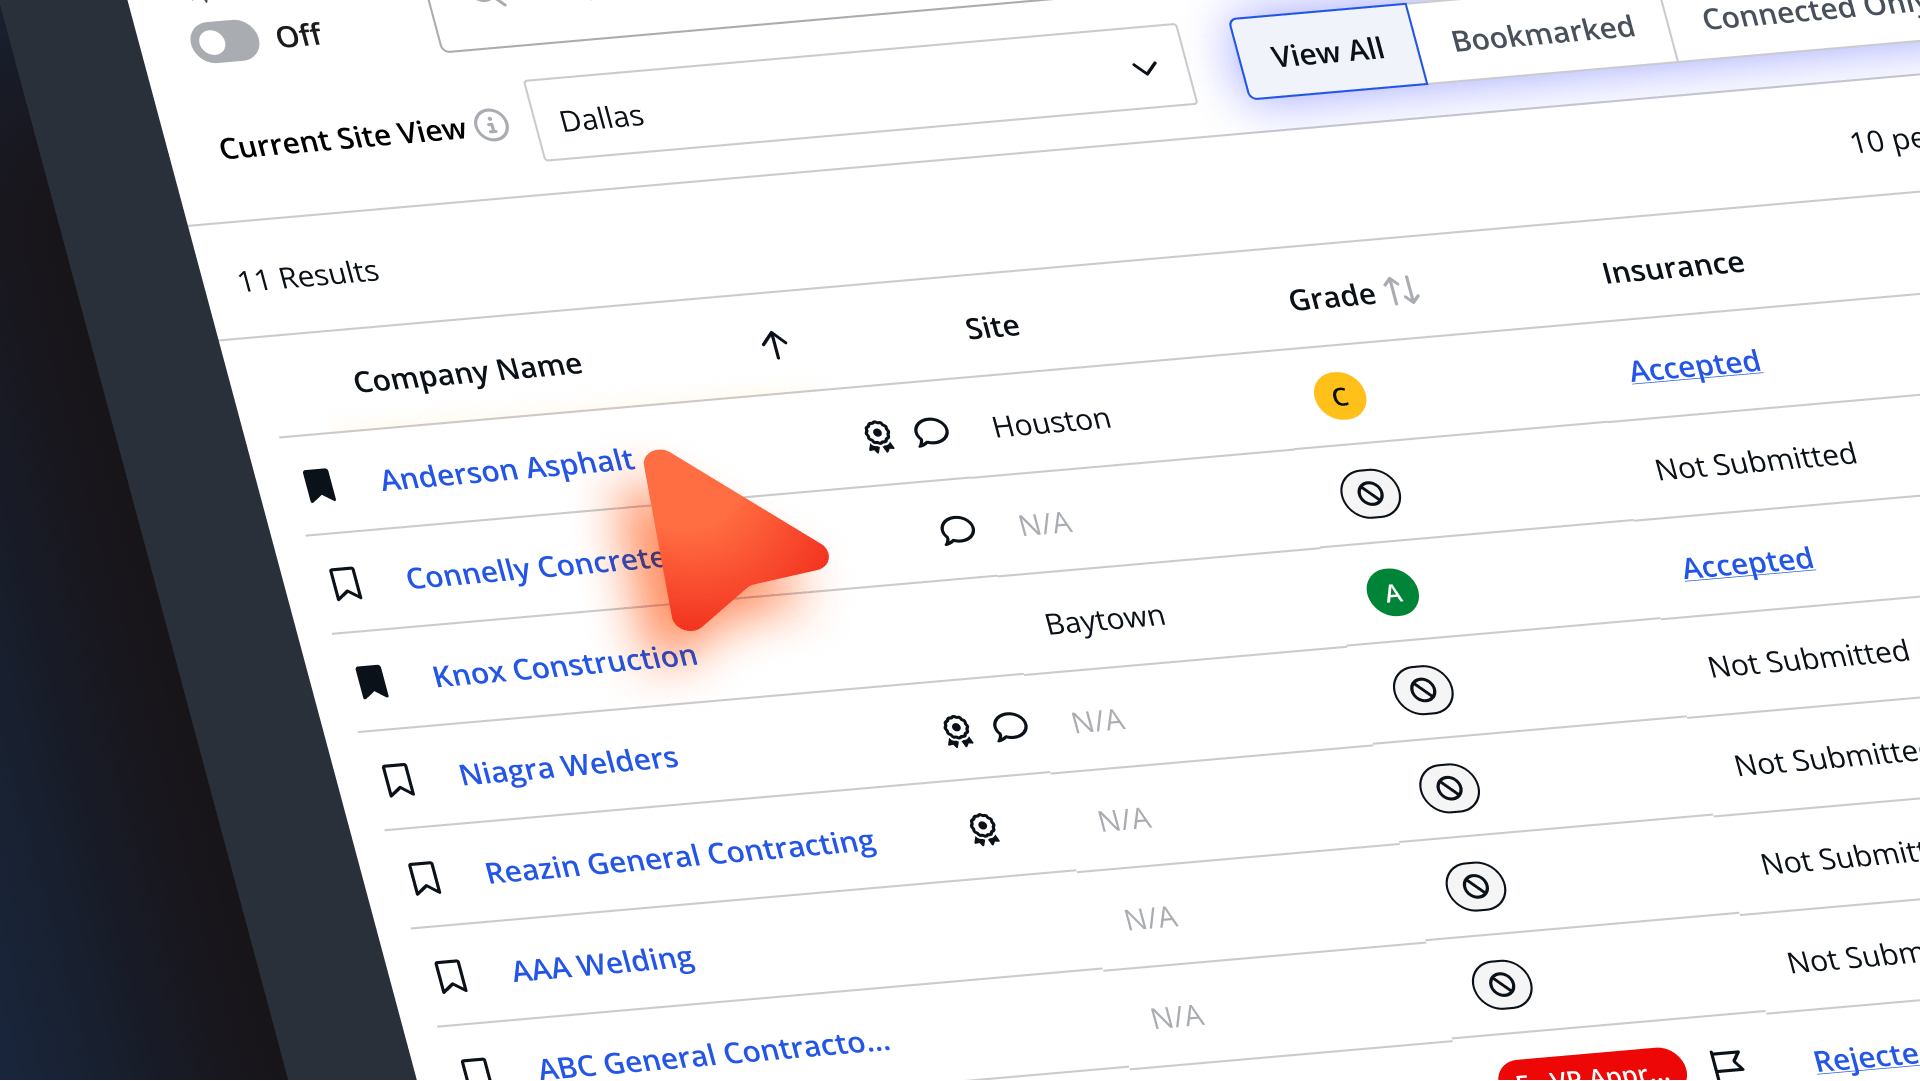This screenshot has height=1081, width=1920.
Task: Click the Site column header
Action: [992, 327]
